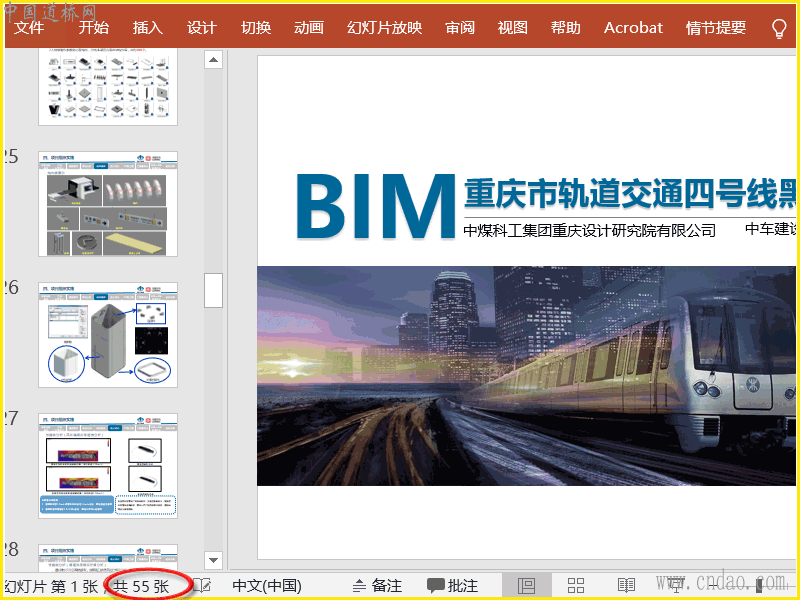The width and height of the screenshot is (800, 600).
Task: Click the '中煤科工集团重庆设计研究院有限公司' text
Action: tap(589, 231)
